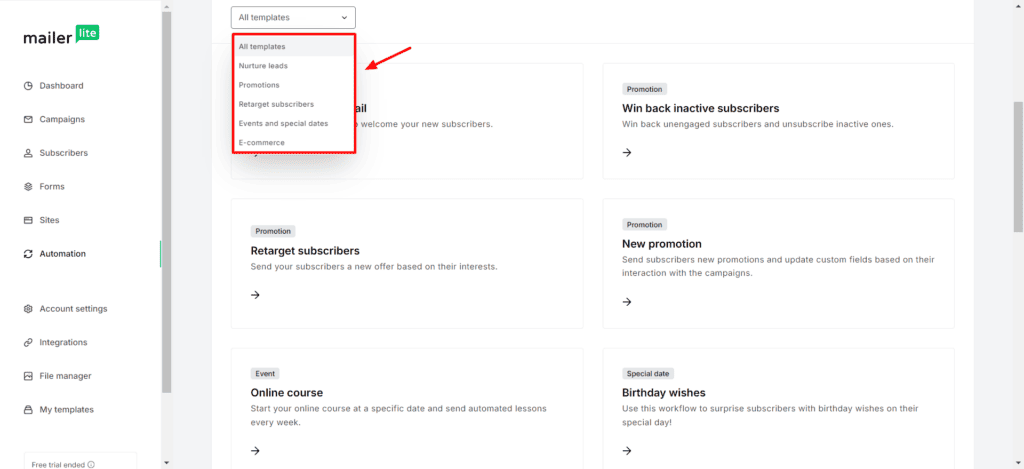Open the Birthday wishes template title

point(664,393)
